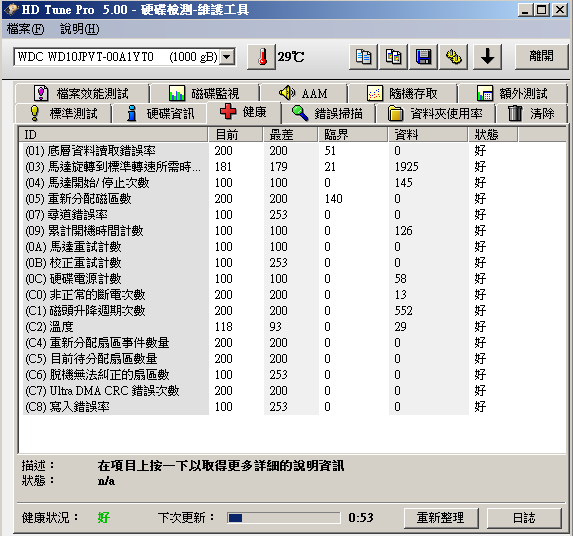Click the down arrow minimize-to-tray icon
The height and width of the screenshot is (536, 573).
tap(487, 57)
